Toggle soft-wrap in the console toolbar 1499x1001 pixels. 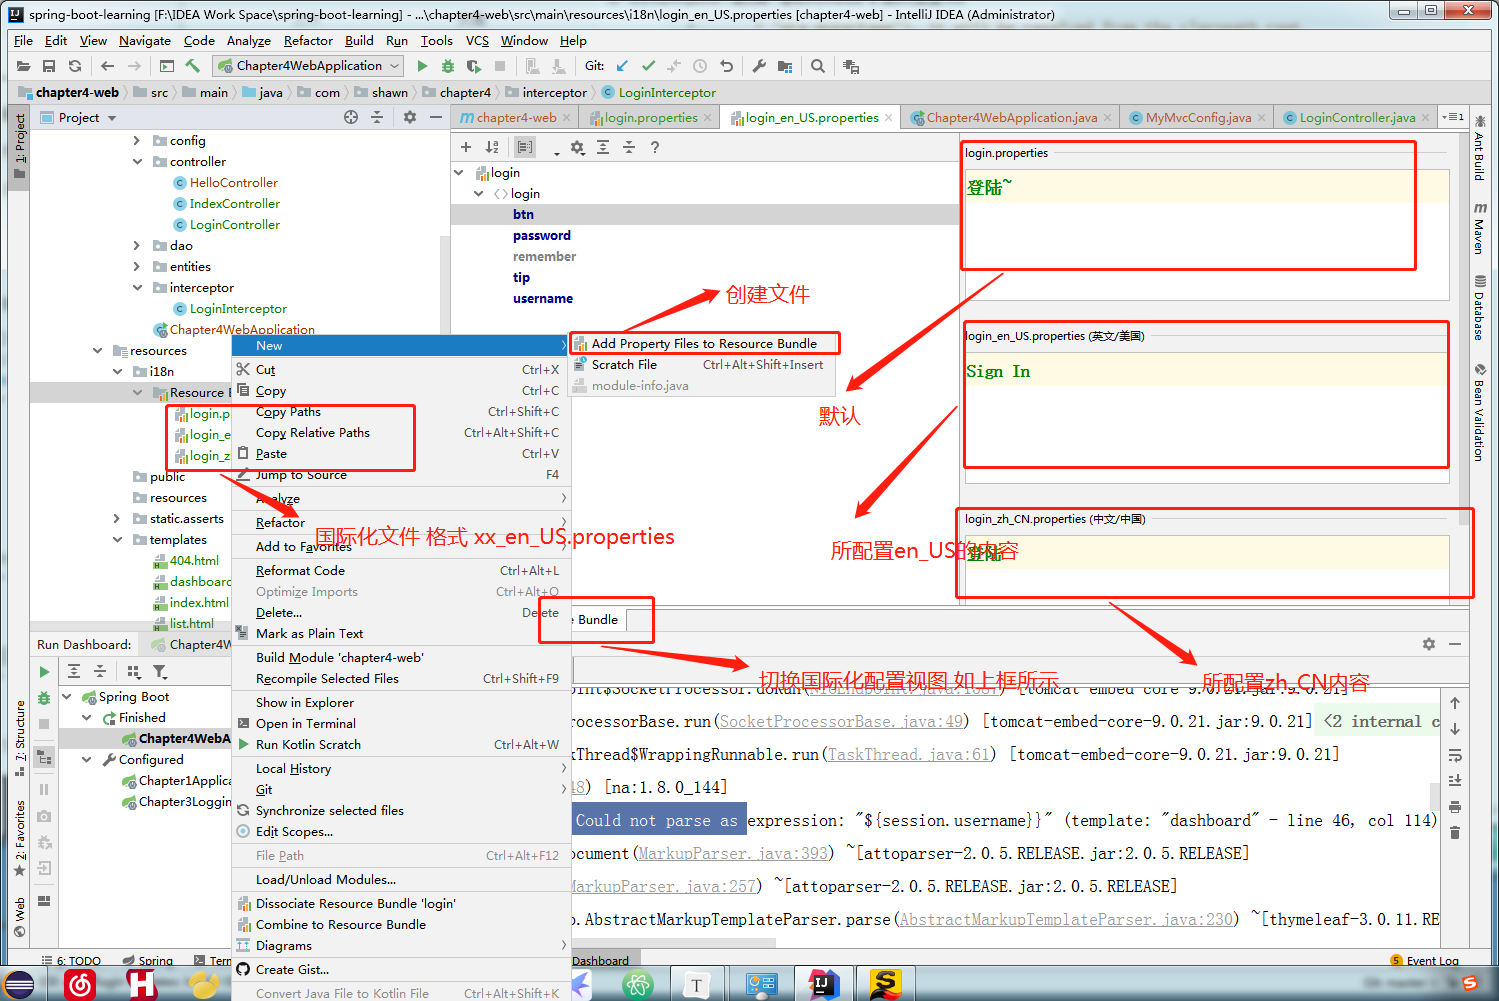click(x=1455, y=755)
